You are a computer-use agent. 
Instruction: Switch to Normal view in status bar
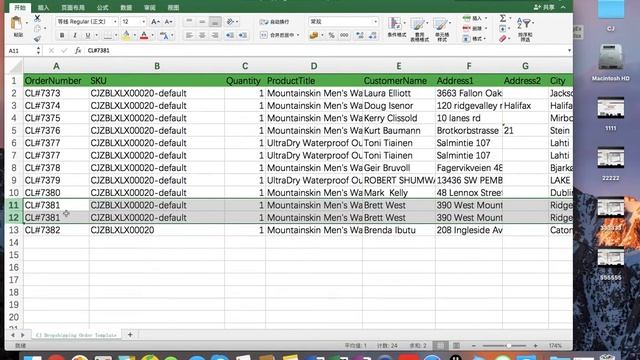pos(440,346)
